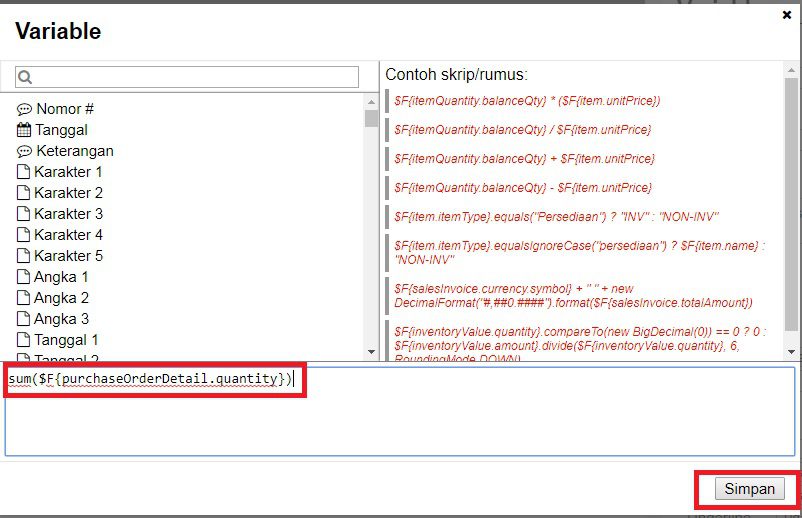
Task: Click the calendar icon beside Tanggal
Action: (24, 130)
